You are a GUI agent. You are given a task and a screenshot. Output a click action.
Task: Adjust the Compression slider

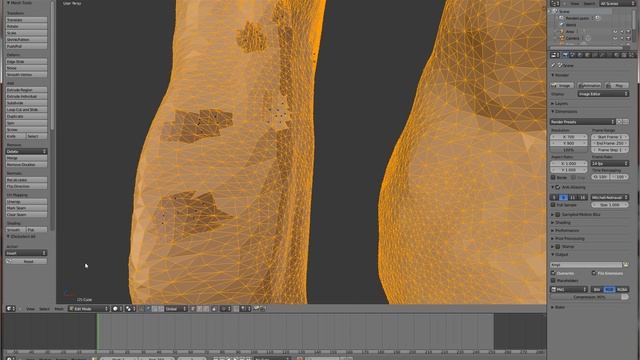tap(589, 297)
